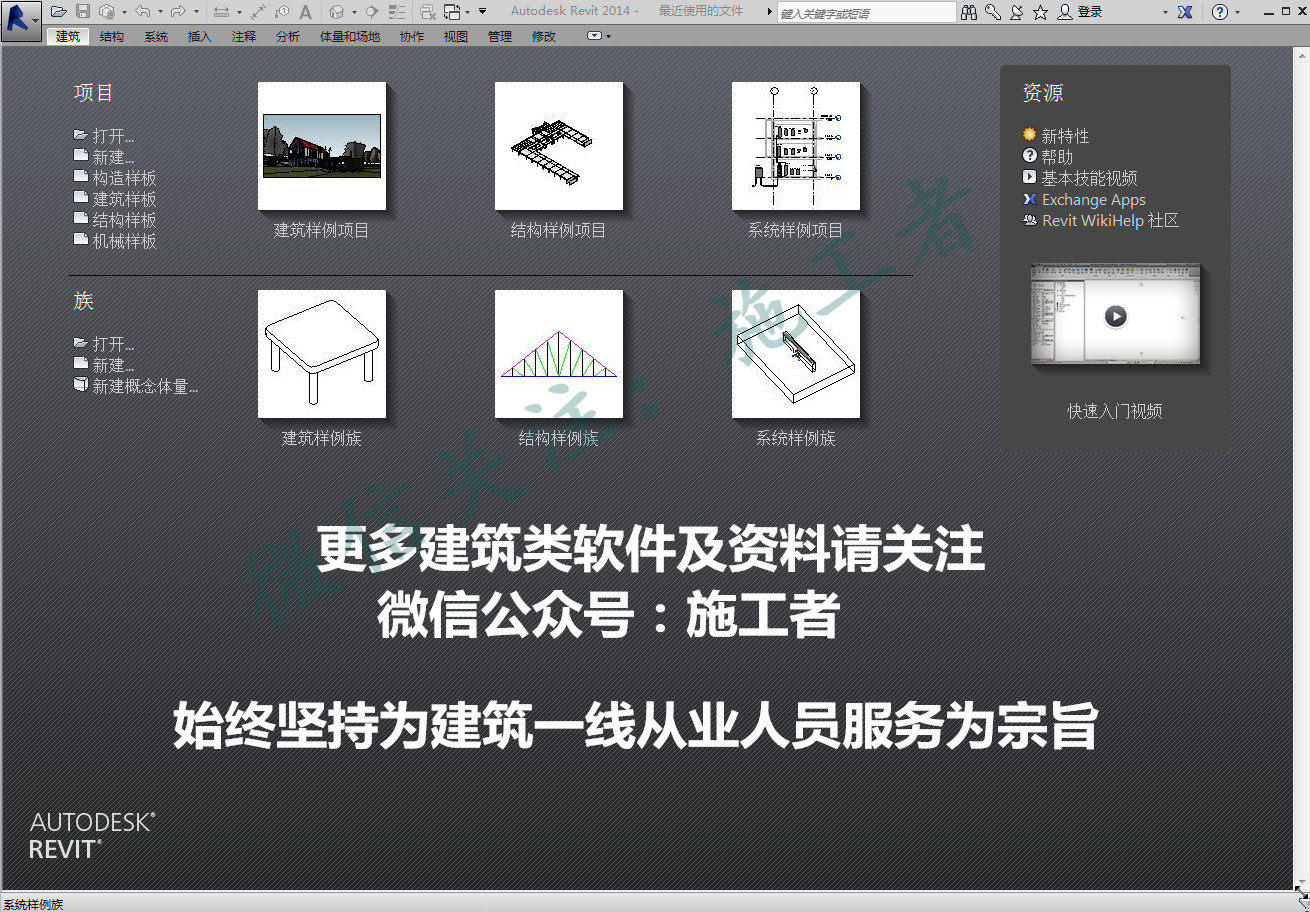Viewport: 1310px width, 912px height.
Task: Click the Thin Lines icon
Action: (x=396, y=11)
